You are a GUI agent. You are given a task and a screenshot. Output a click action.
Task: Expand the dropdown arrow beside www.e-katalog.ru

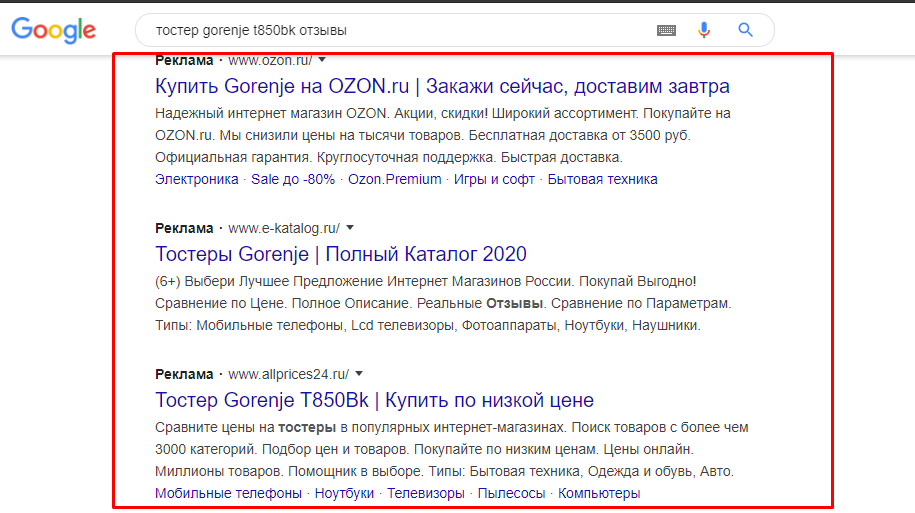point(350,228)
